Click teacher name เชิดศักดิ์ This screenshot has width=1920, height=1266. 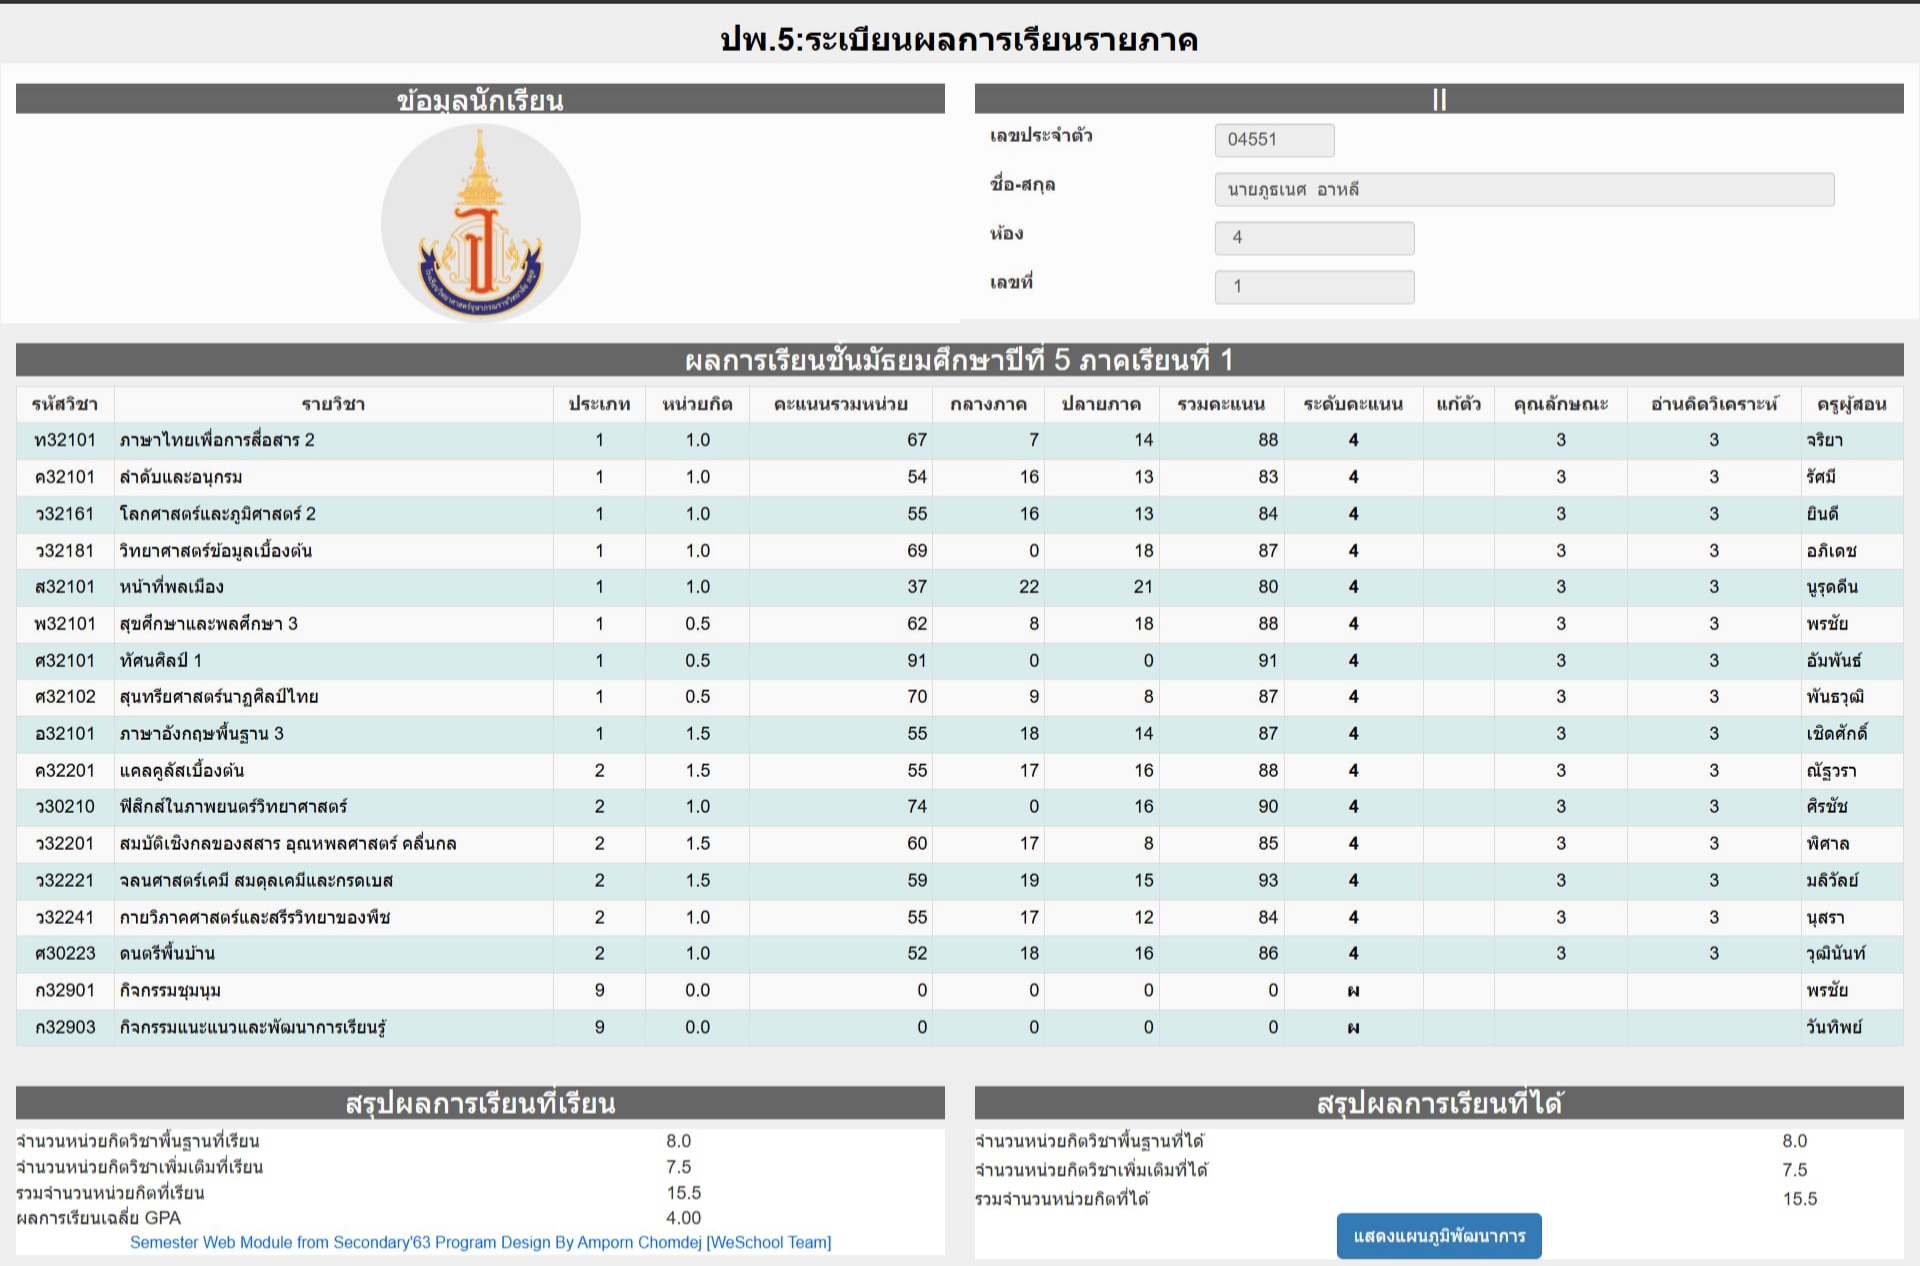tap(1837, 734)
